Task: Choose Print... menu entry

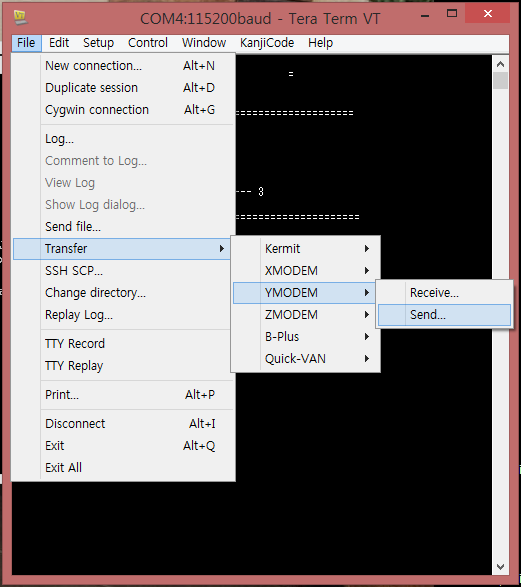Action: point(123,395)
